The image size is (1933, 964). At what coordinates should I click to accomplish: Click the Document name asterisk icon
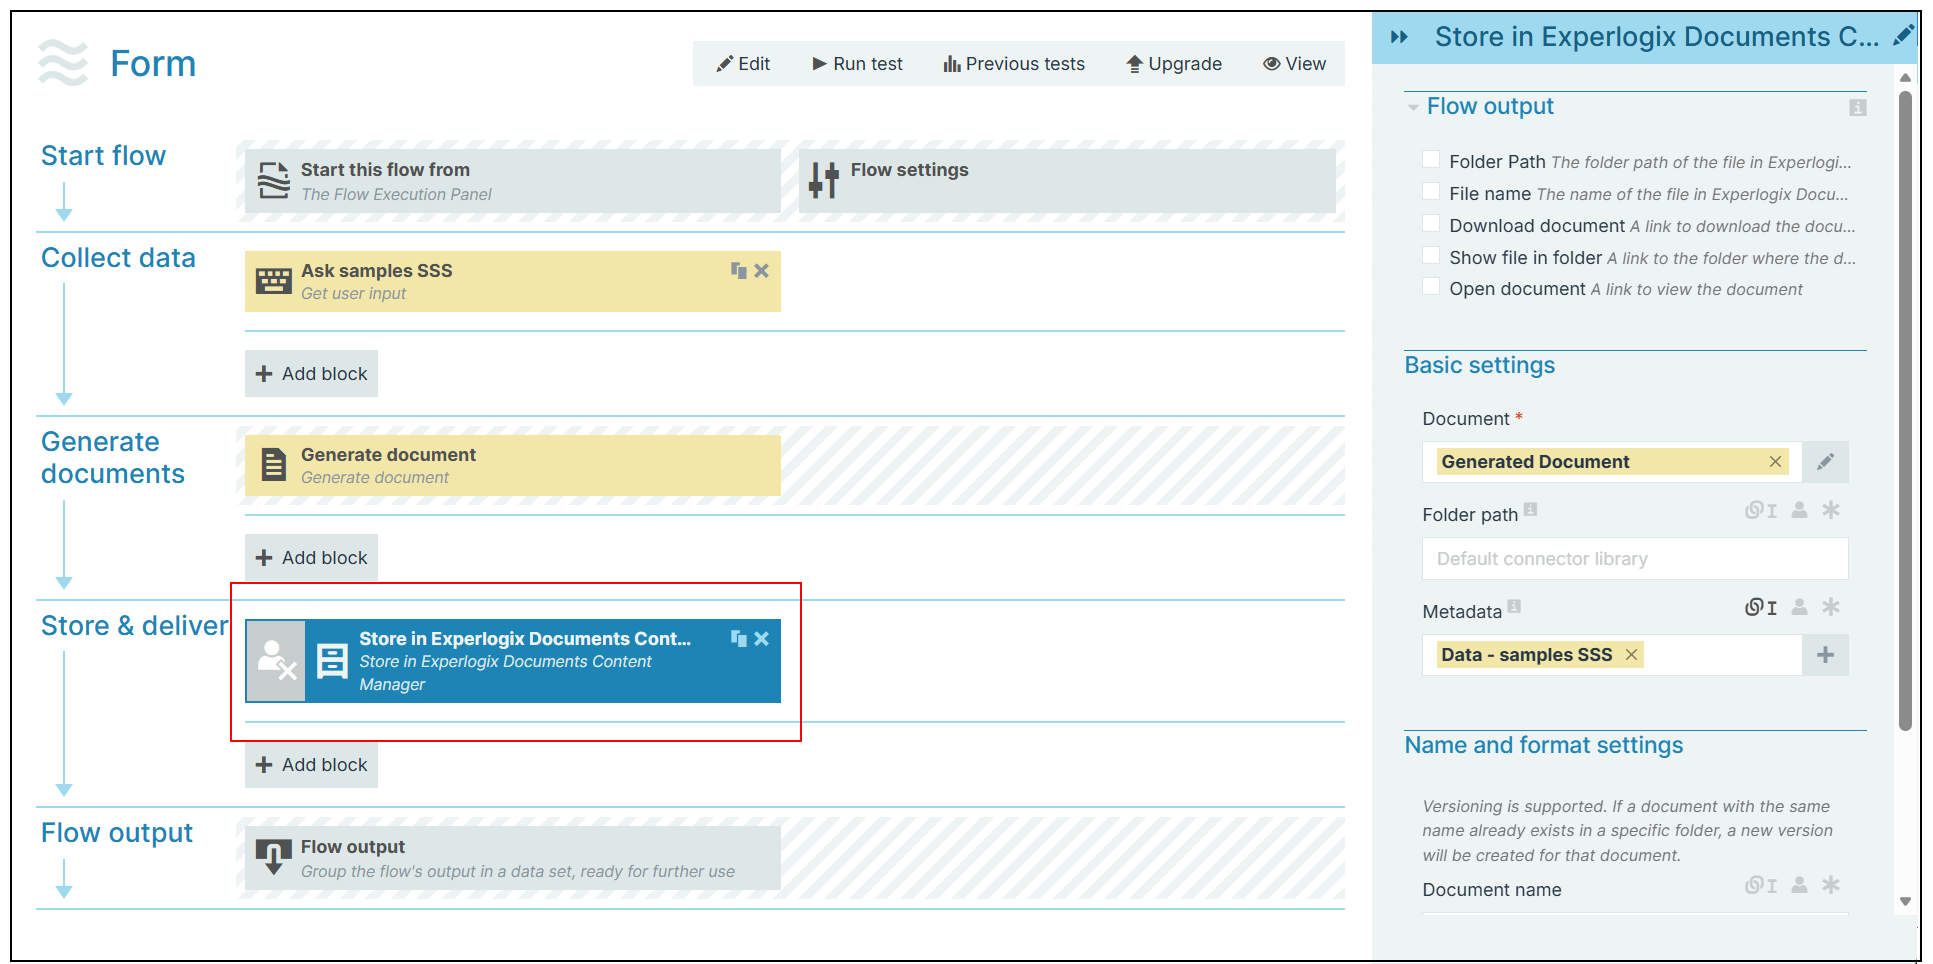click(1831, 885)
